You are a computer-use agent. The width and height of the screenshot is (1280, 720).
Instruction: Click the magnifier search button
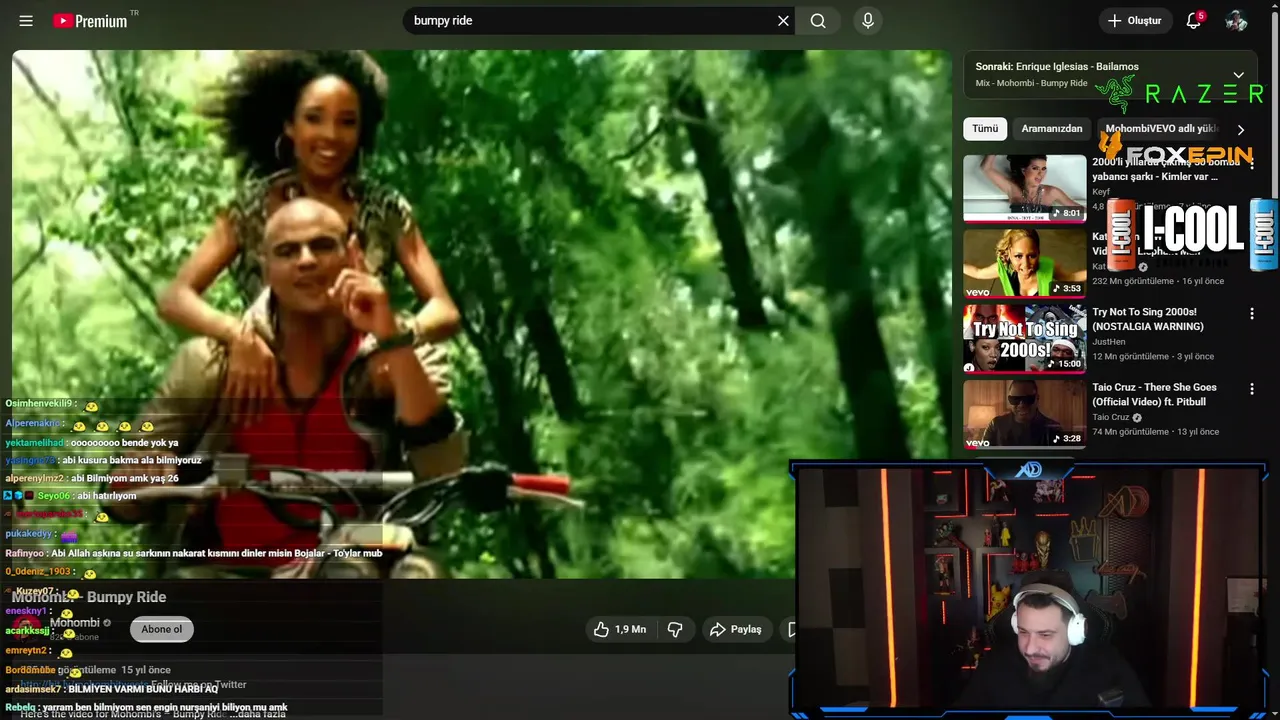pos(818,21)
